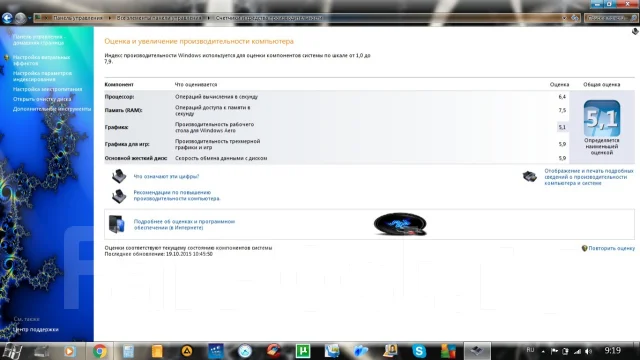Click the Razer mouse image in banner

[400, 224]
